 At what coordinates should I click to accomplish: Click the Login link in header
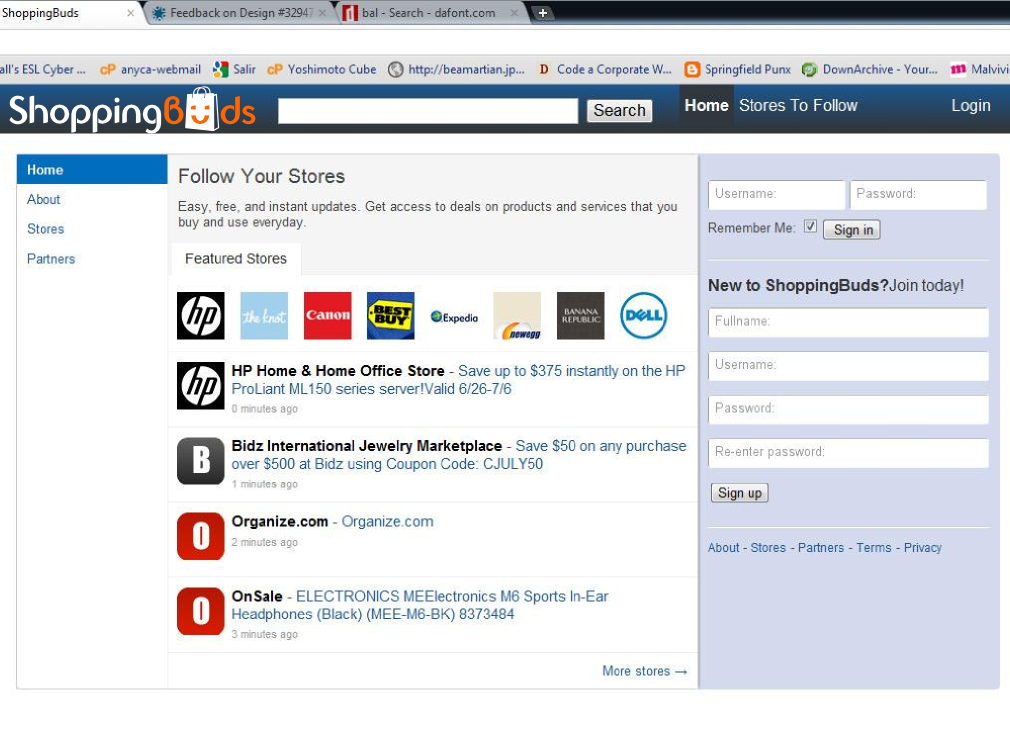(970, 105)
